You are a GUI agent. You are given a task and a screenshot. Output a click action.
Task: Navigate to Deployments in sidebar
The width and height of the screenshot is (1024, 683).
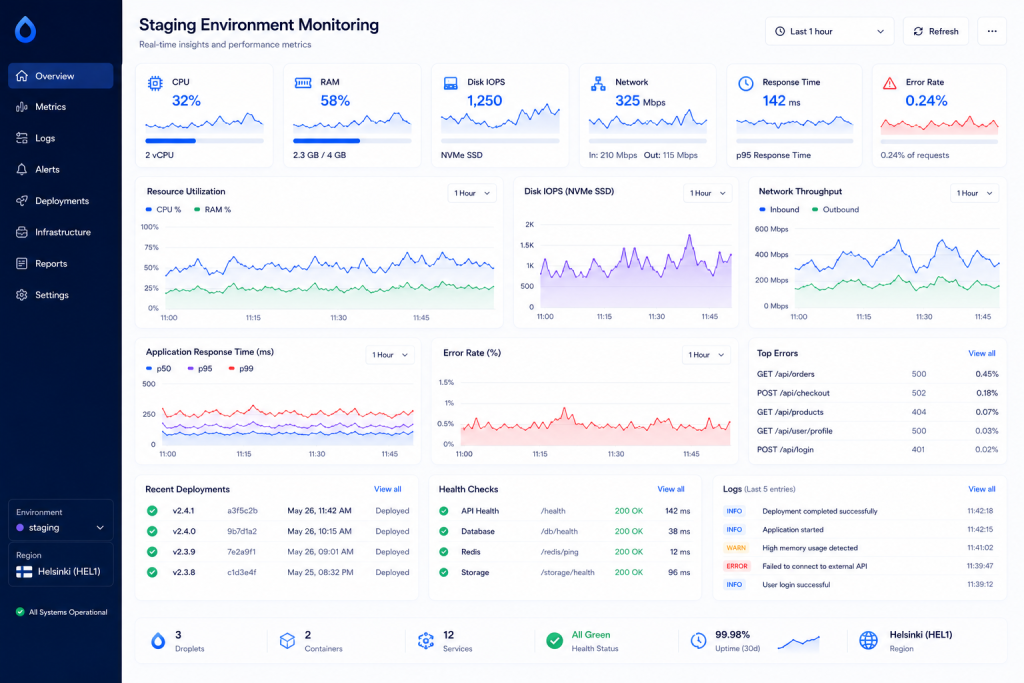[x=61, y=200]
